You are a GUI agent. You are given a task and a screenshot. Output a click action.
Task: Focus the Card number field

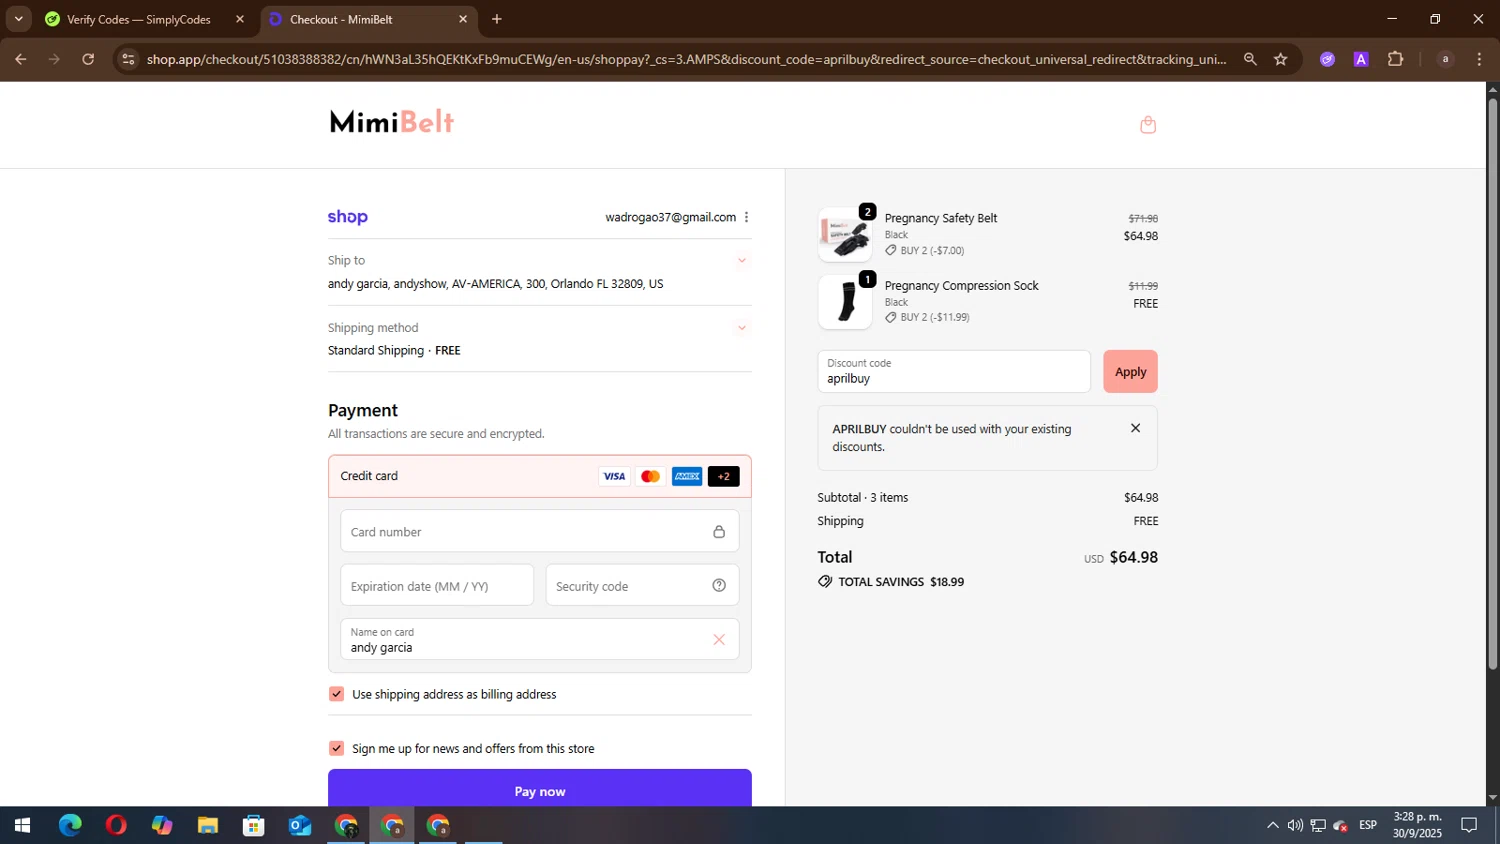point(540,531)
